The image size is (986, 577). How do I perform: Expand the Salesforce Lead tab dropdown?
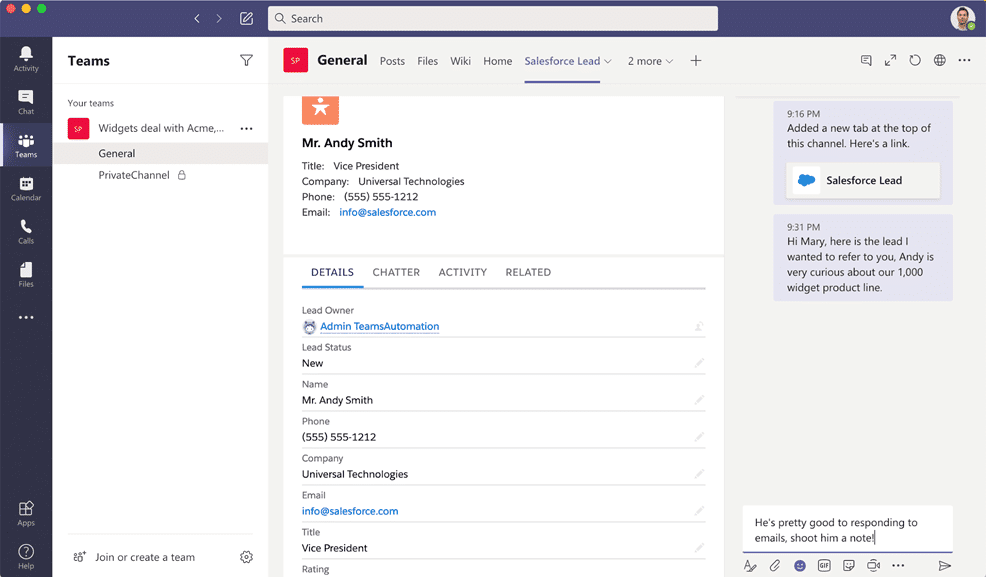click(608, 61)
